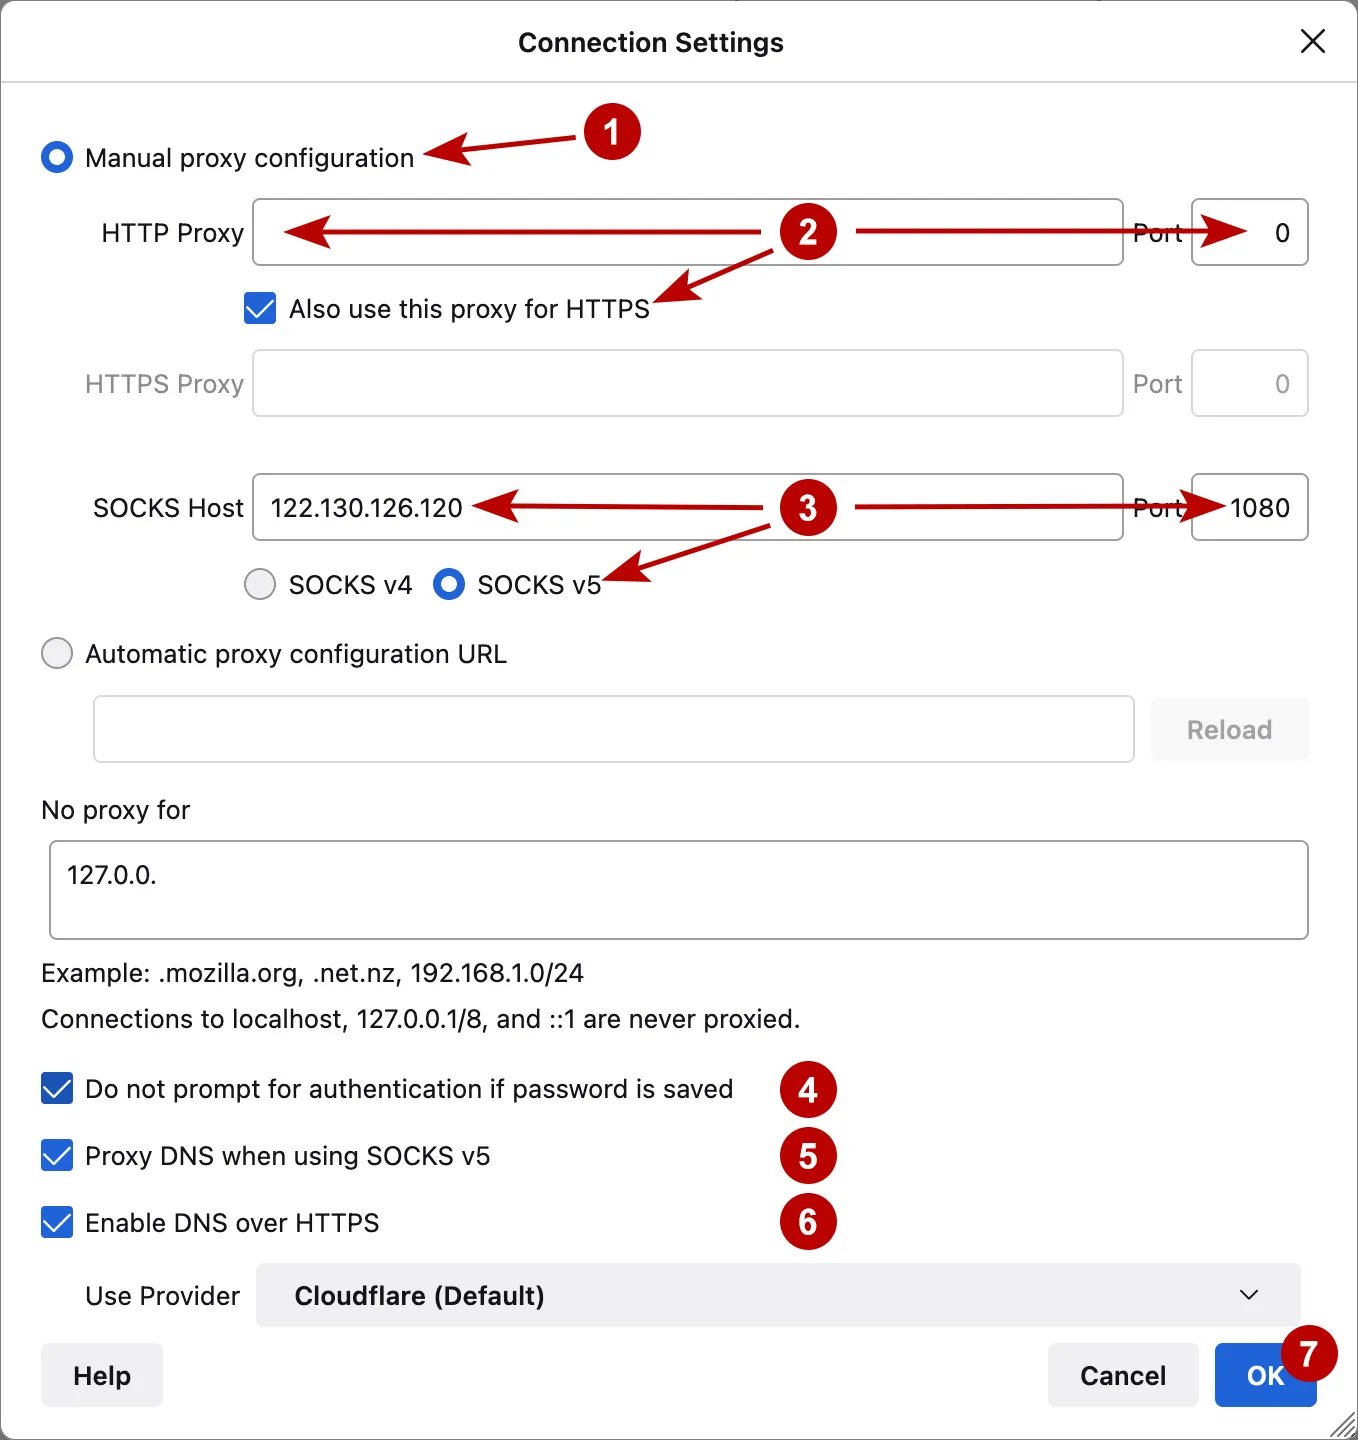This screenshot has height=1440, width=1358.
Task: Edit the SOCKS Port value 1080
Action: tap(1249, 507)
